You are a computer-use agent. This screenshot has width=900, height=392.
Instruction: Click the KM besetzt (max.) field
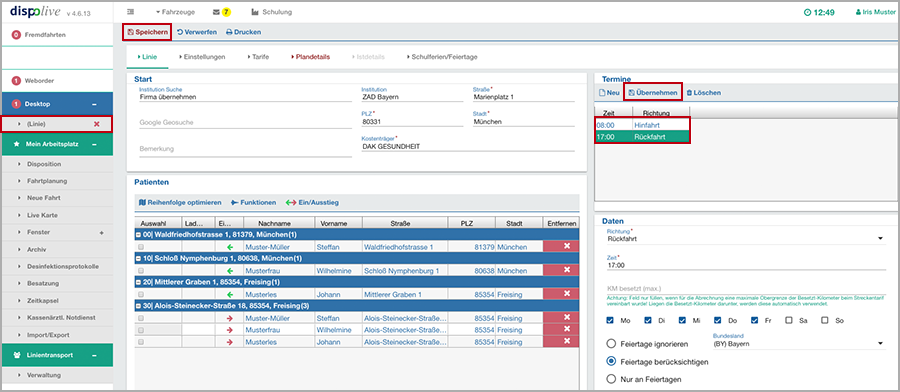(746, 289)
